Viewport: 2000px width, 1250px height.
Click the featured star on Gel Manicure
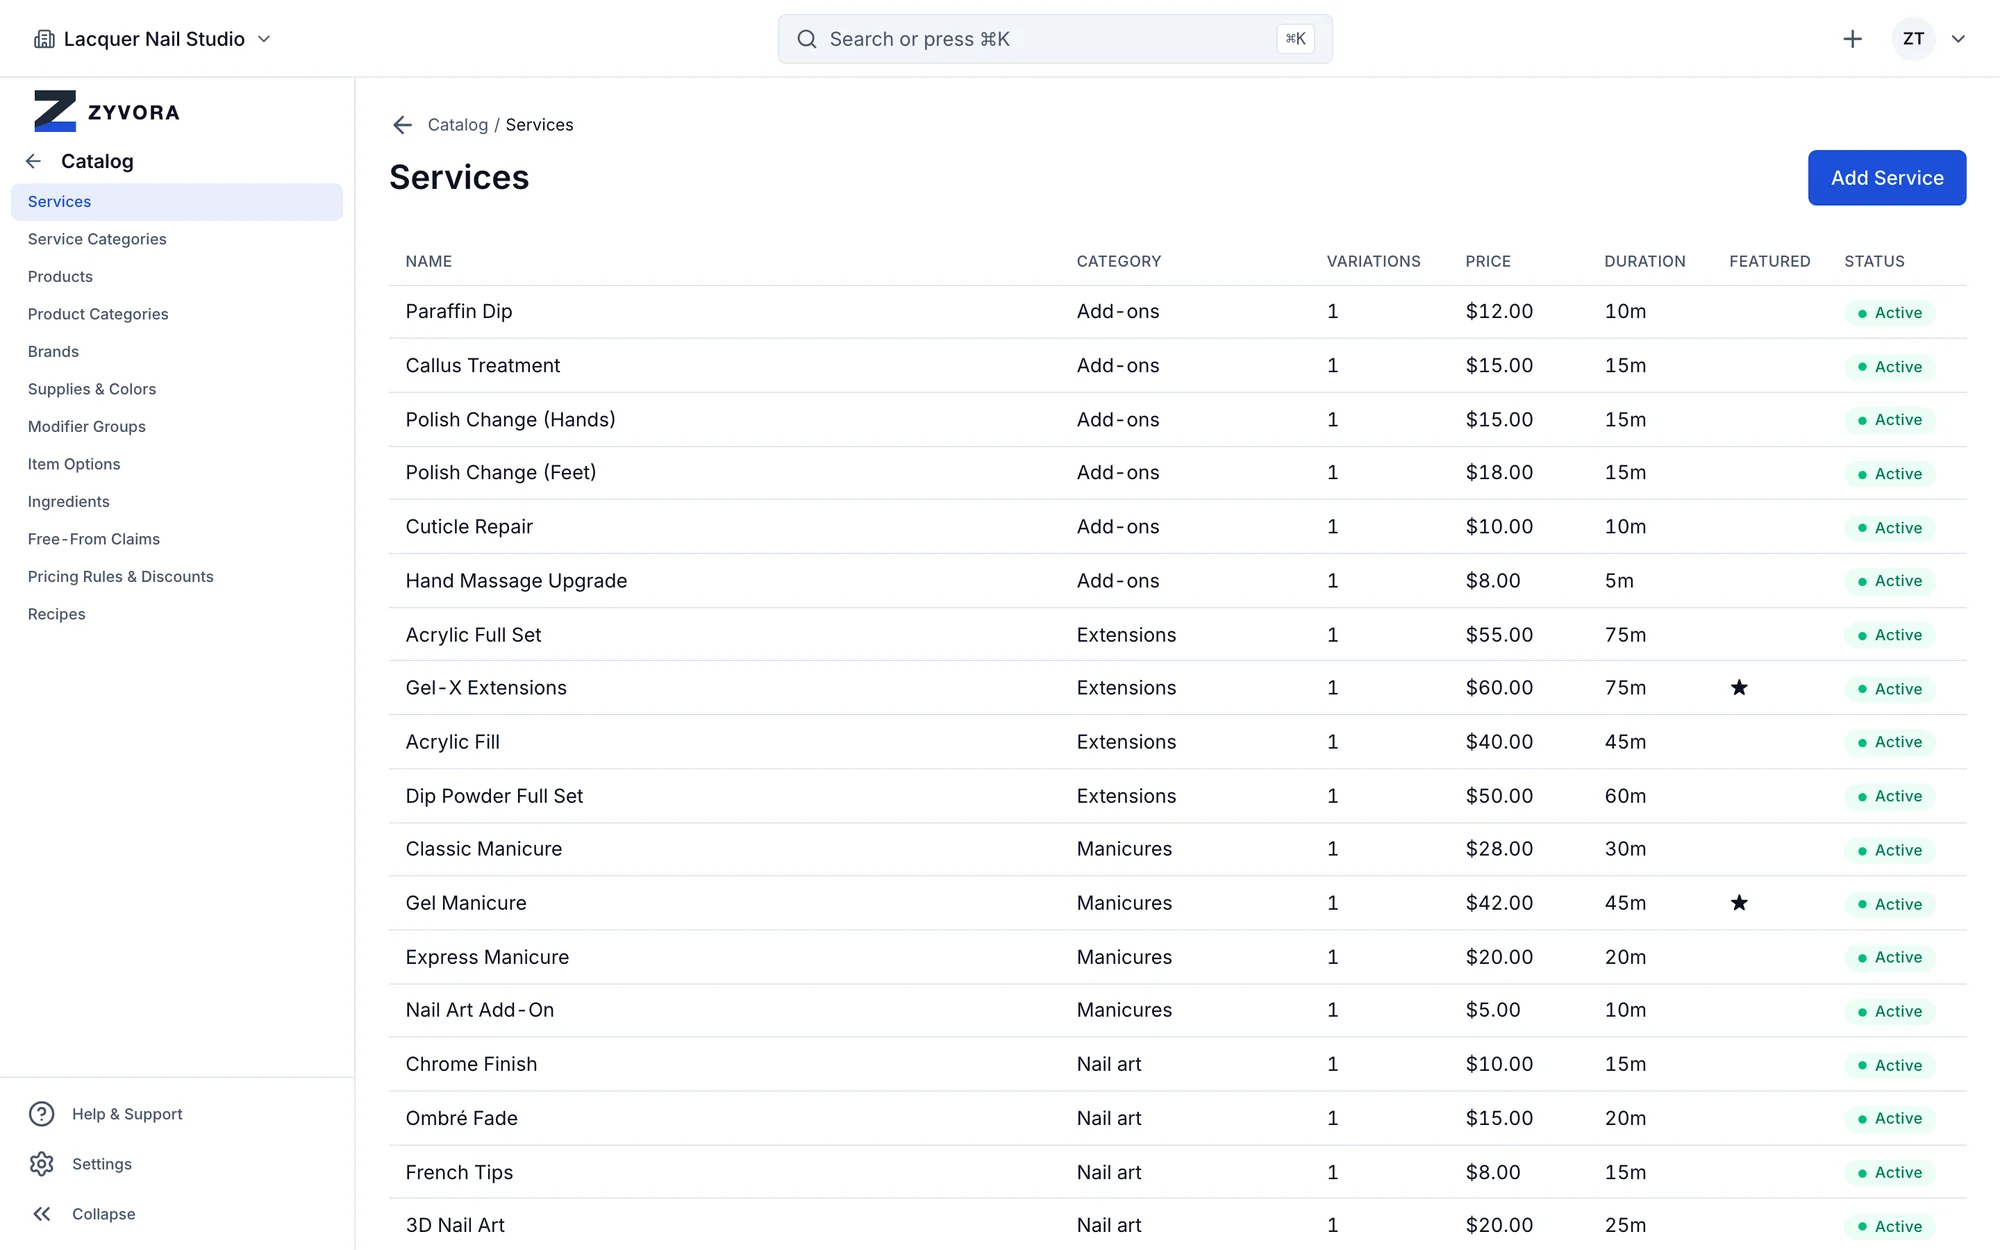1739,903
